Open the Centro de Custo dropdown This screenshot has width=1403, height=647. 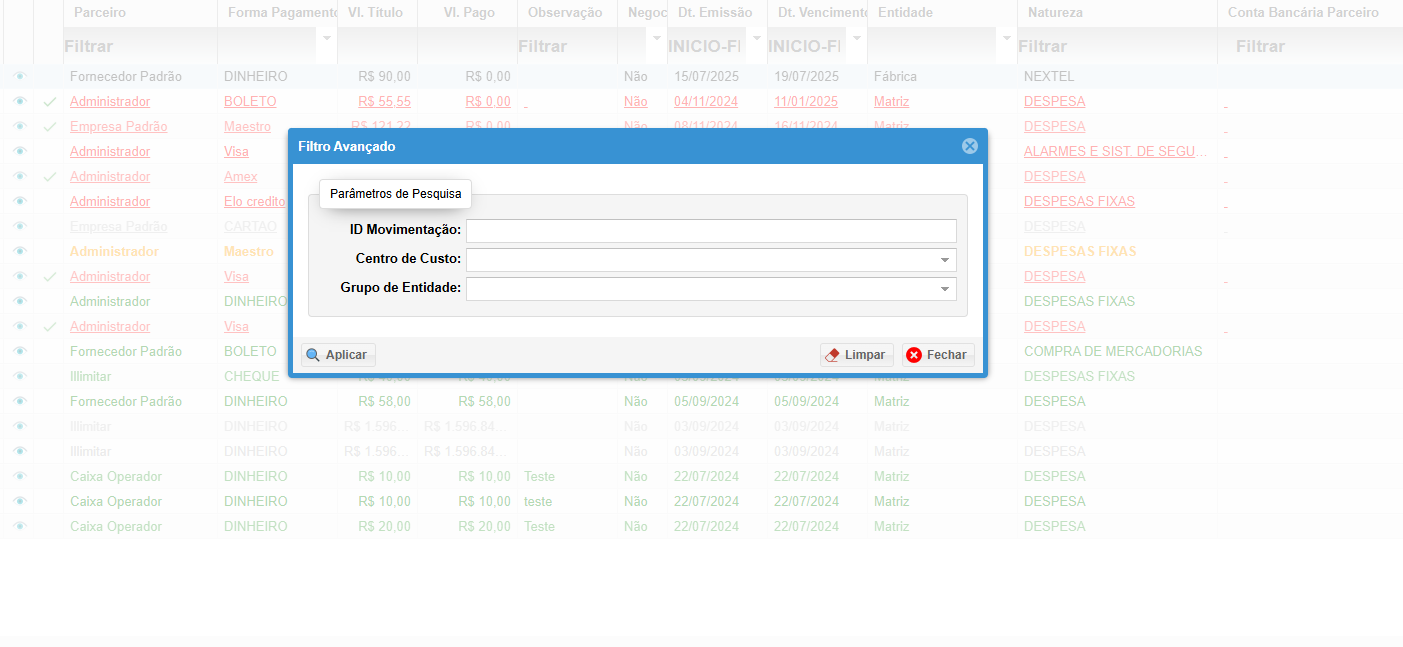point(945,260)
